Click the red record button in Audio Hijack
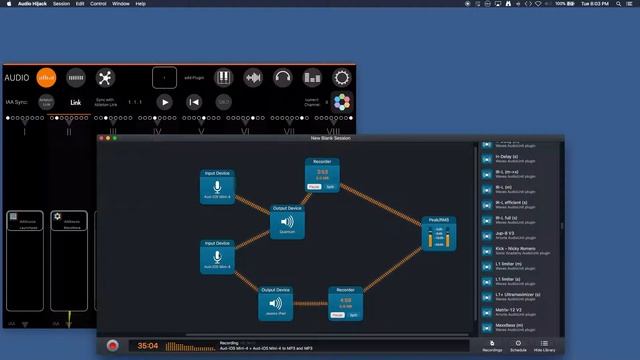This screenshot has height=360, width=640. 113,345
